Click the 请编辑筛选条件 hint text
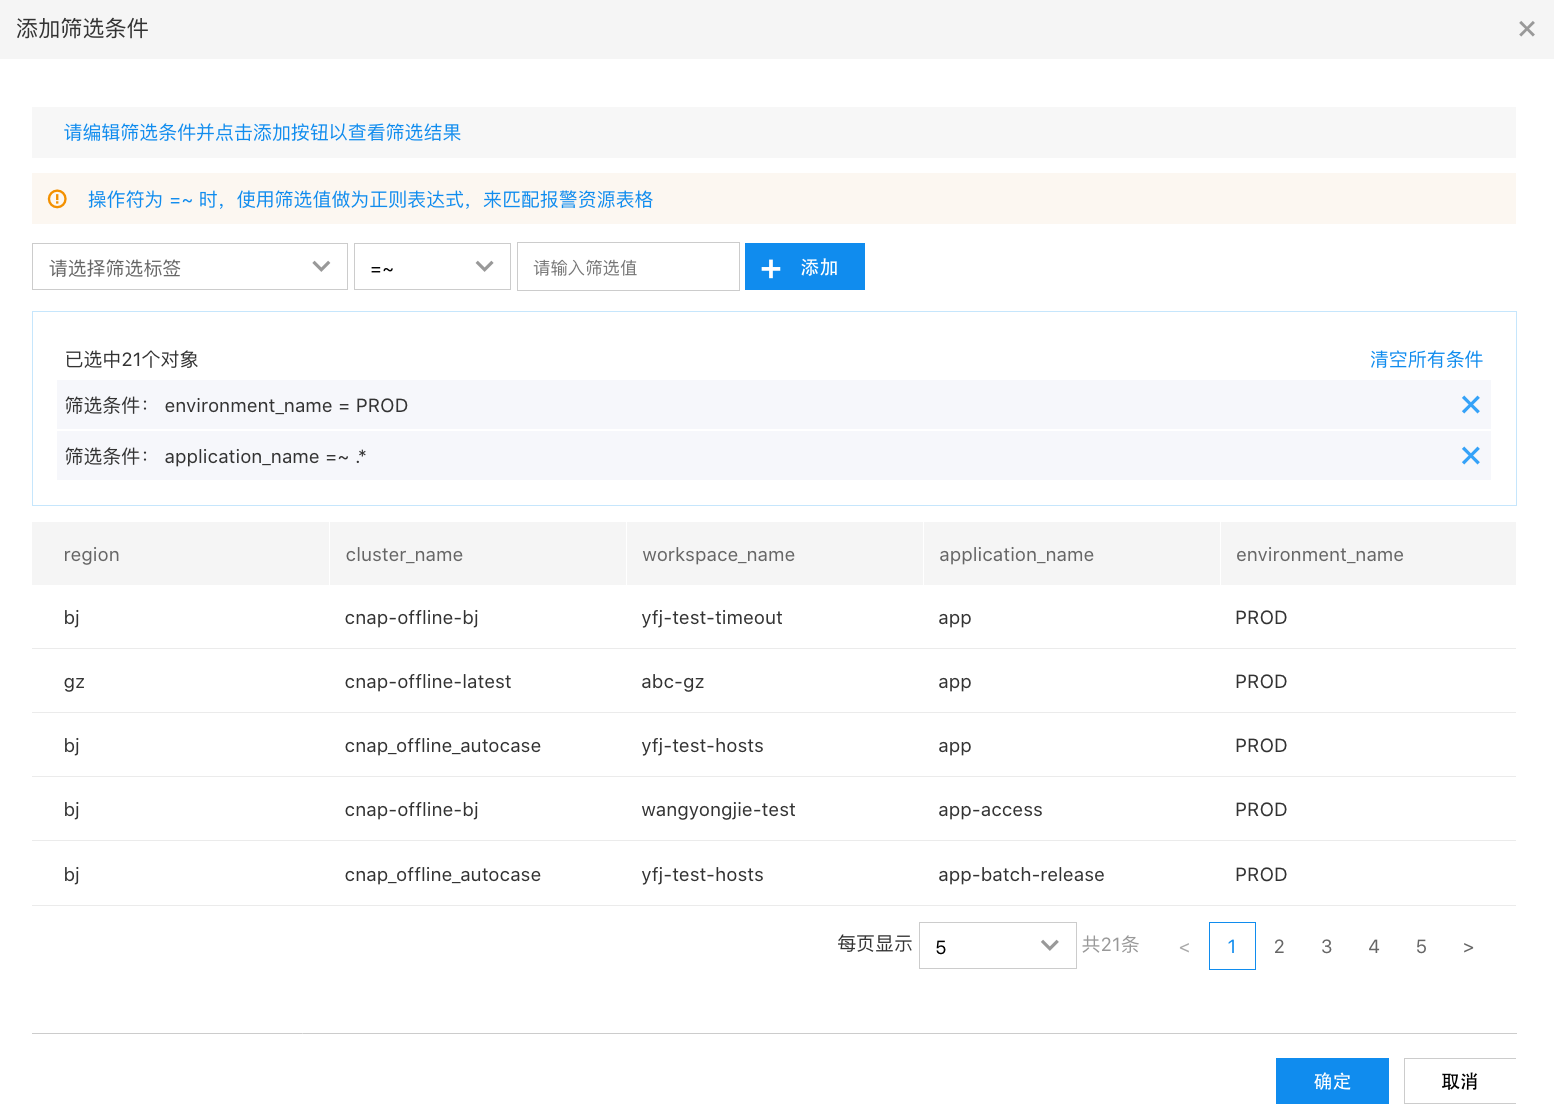The image size is (1554, 1120). click(262, 132)
